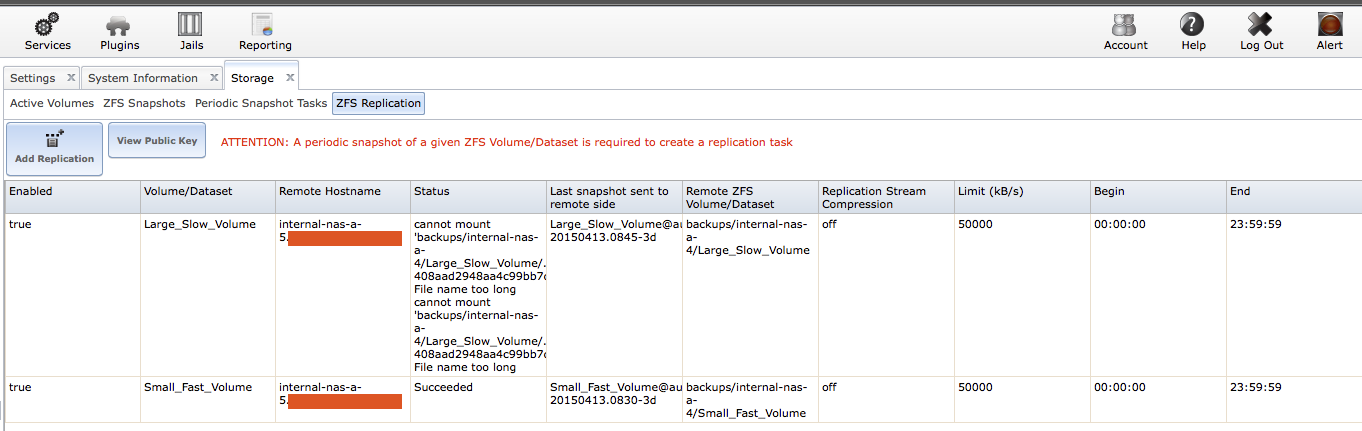Open the Reporting icon
This screenshot has height=431, width=1362.
(264, 24)
